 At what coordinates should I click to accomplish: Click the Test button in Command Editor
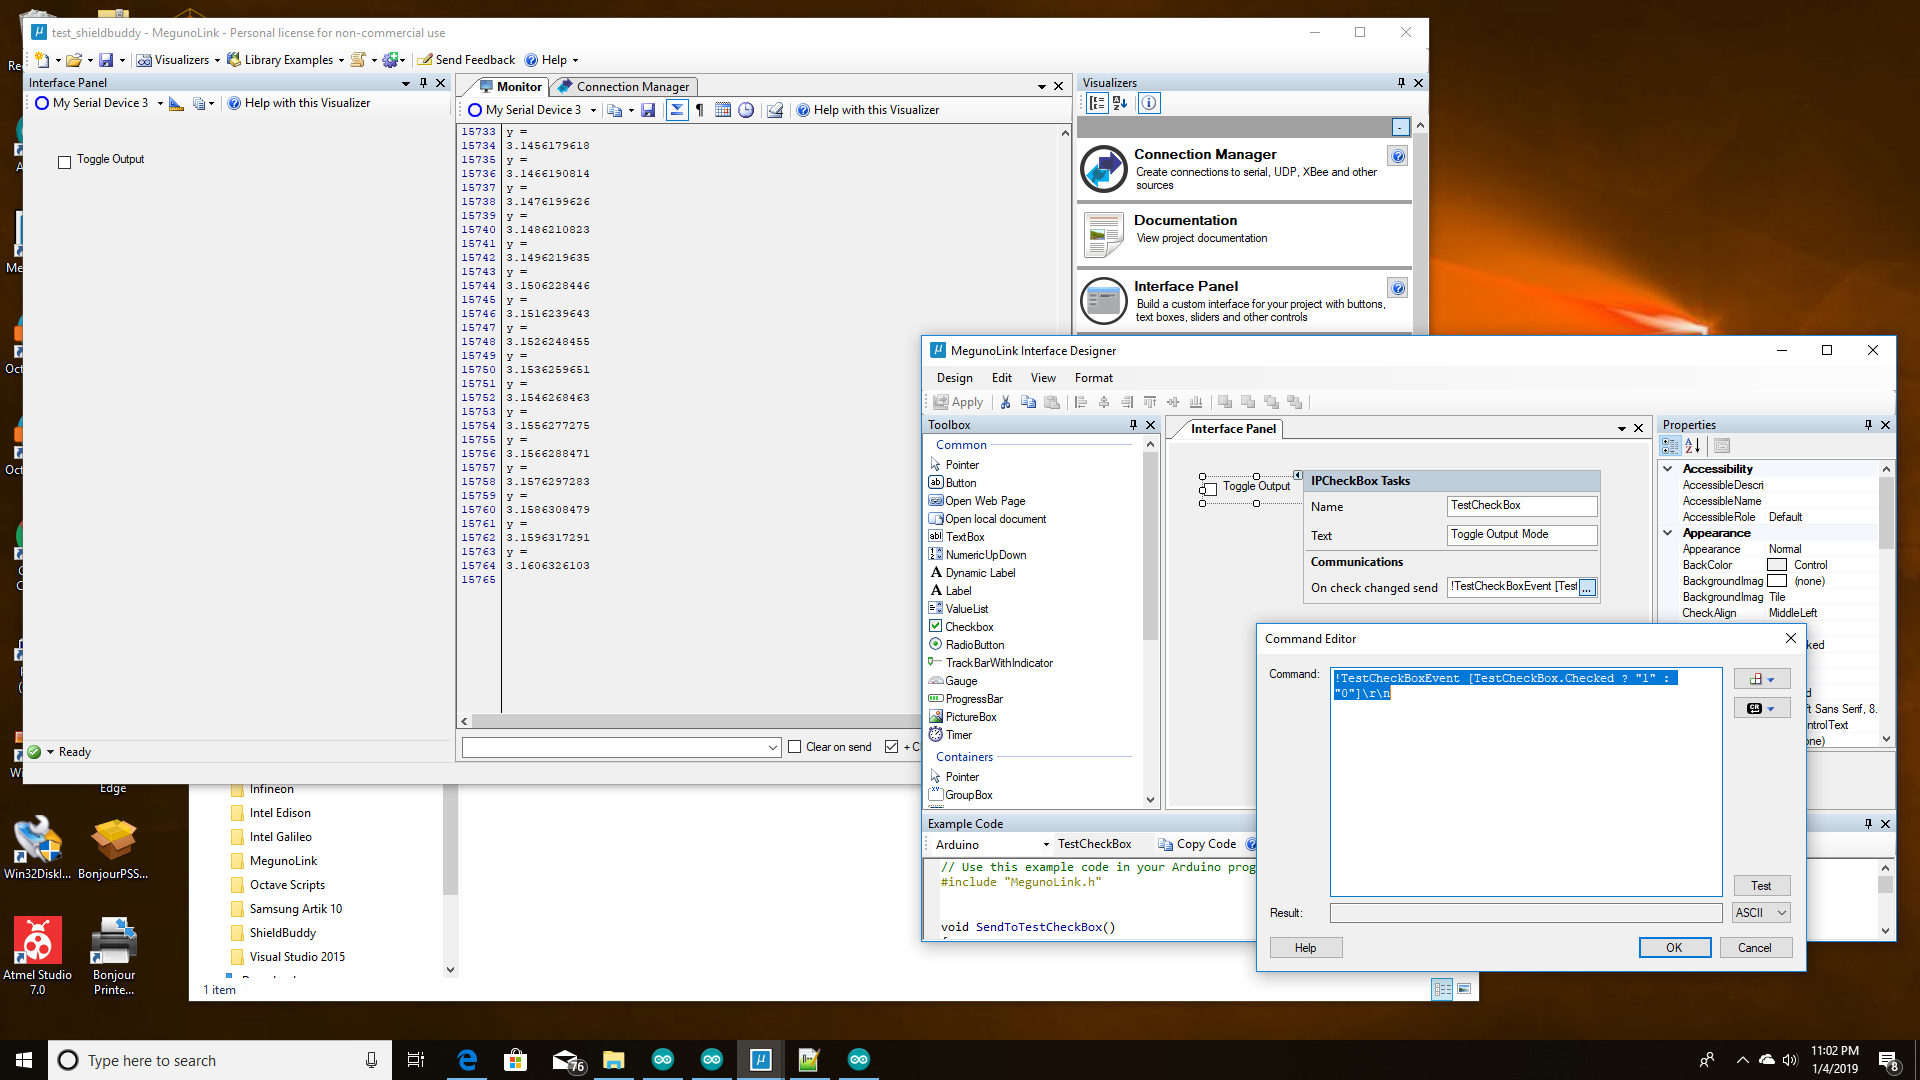[1761, 886]
